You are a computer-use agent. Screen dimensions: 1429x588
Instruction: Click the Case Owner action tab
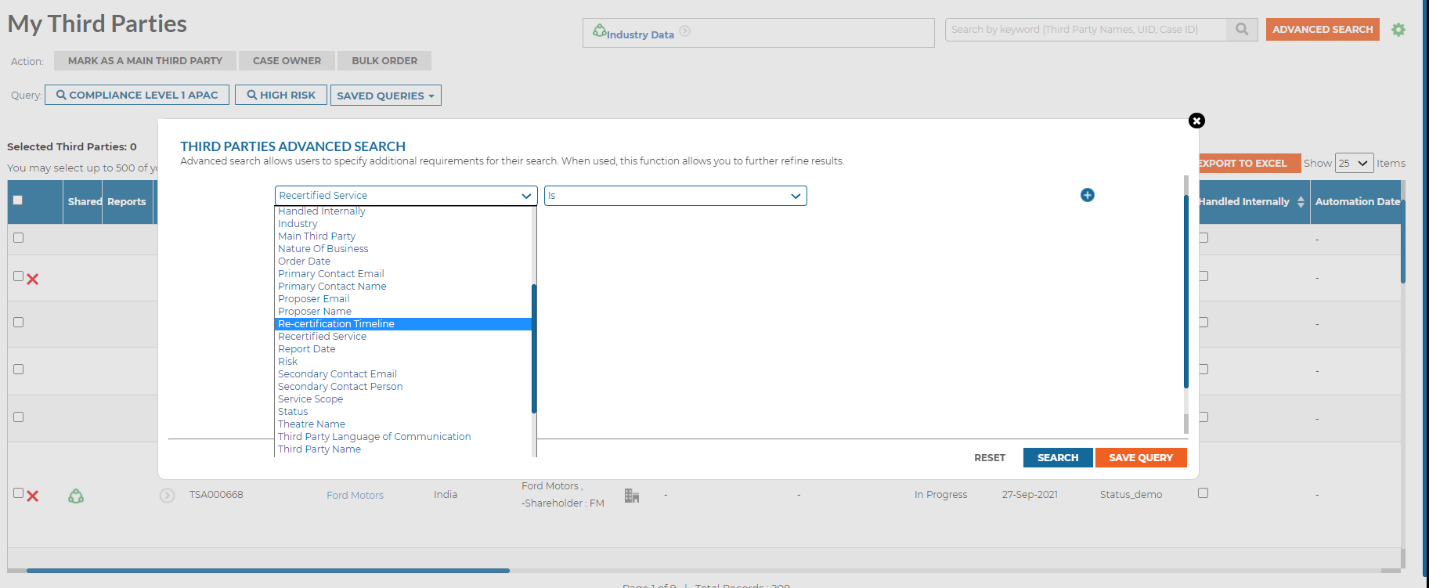pos(287,60)
